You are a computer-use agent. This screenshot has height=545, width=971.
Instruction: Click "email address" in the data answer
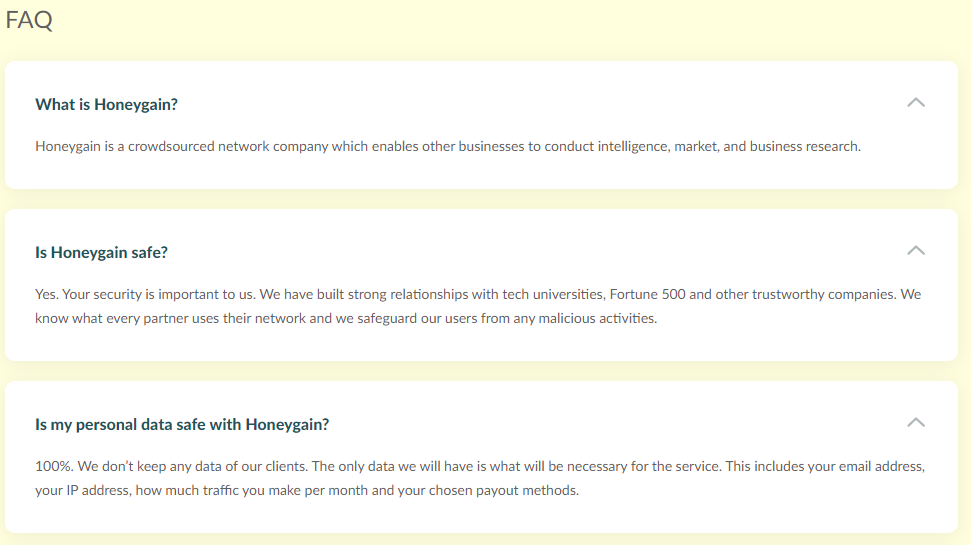(x=880, y=467)
